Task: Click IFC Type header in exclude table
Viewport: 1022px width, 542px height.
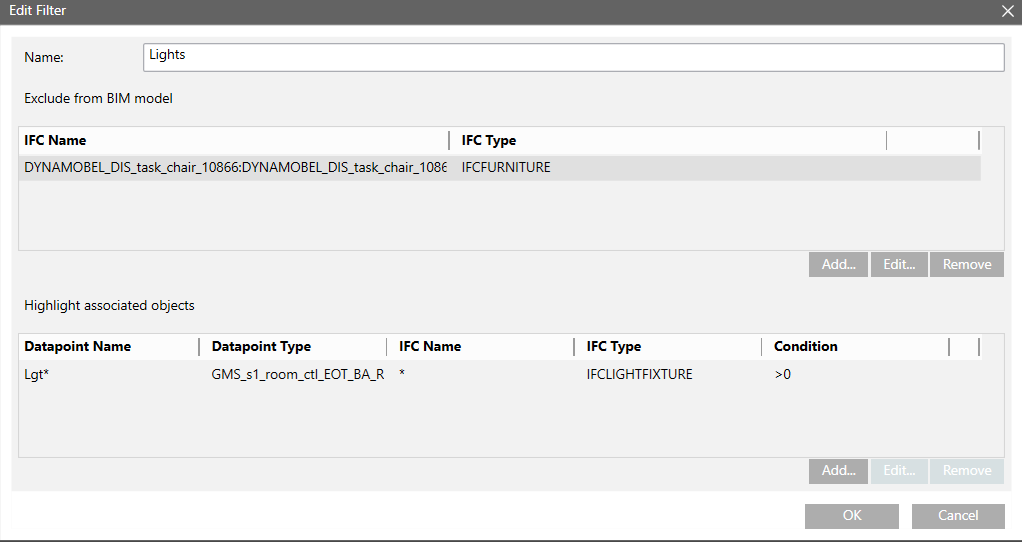Action: (x=489, y=141)
